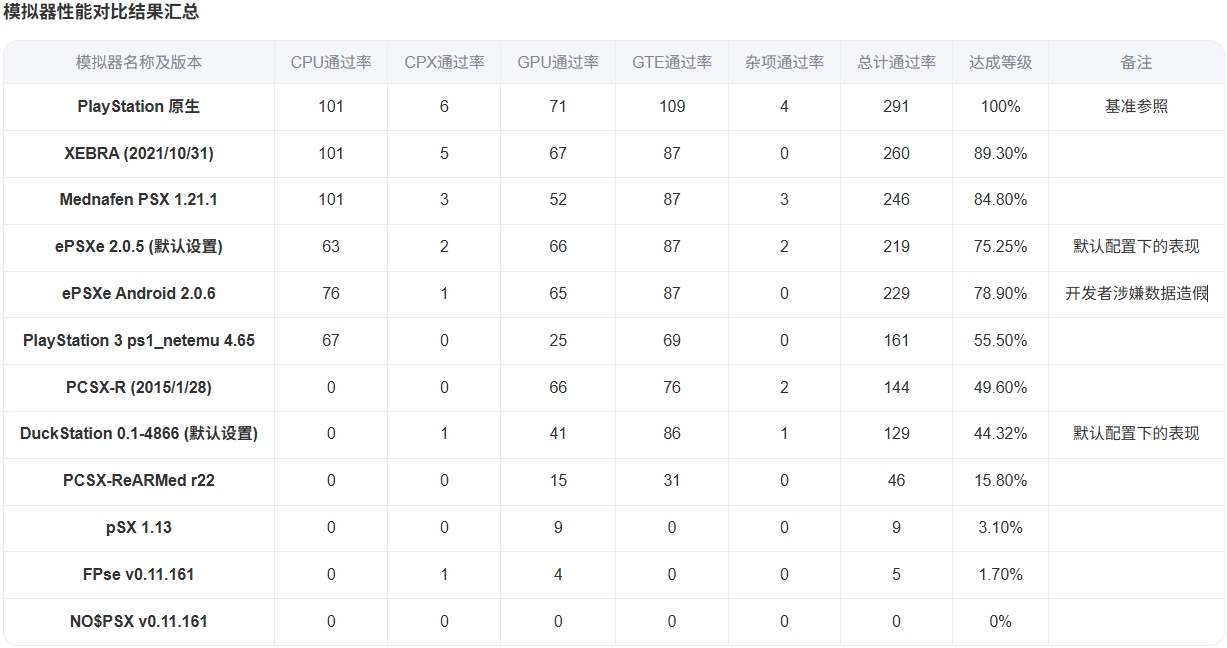Click the GPU value 41

tap(558, 433)
